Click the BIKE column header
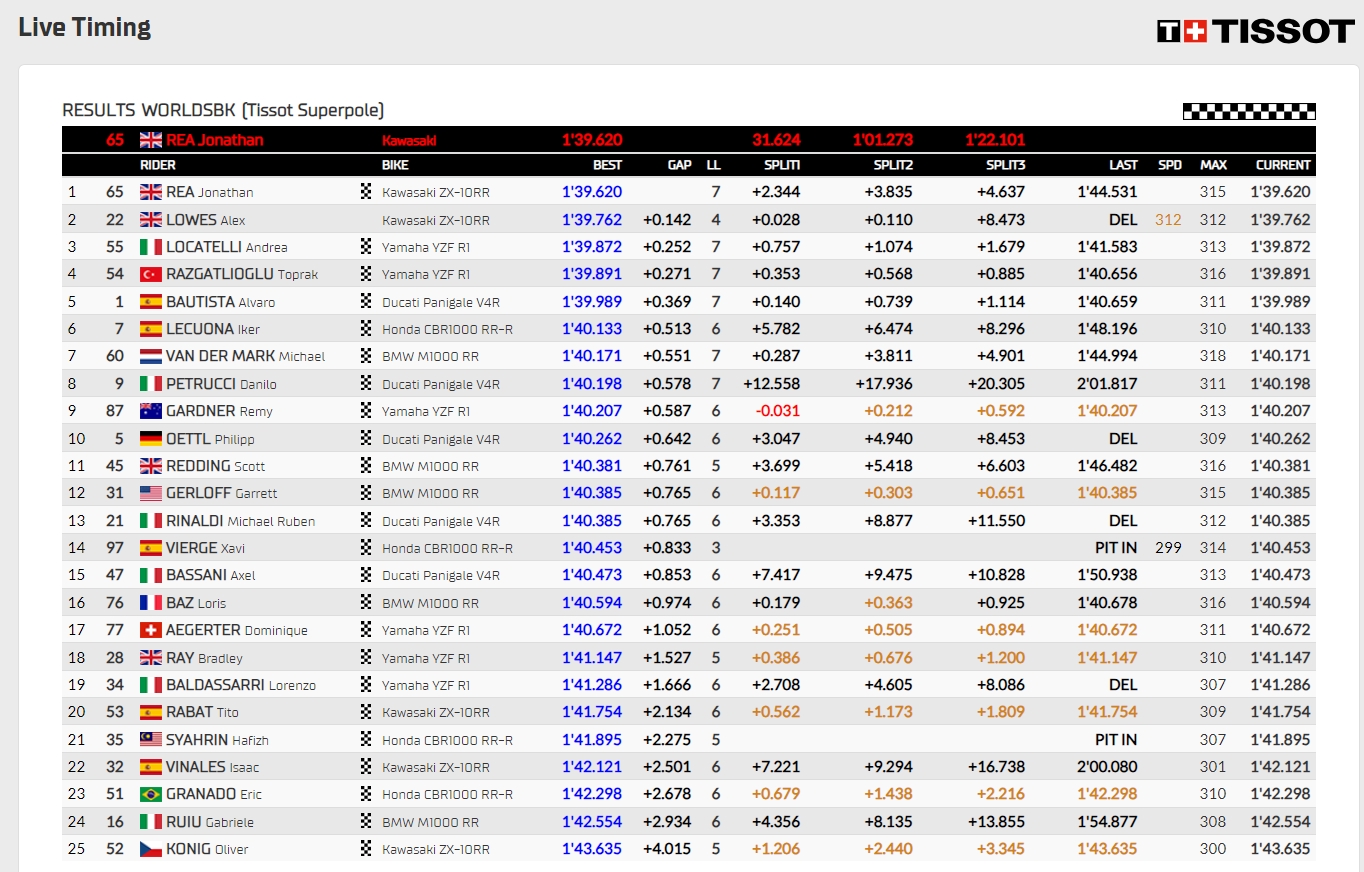Screen dimensions: 1364x872 tap(395, 165)
